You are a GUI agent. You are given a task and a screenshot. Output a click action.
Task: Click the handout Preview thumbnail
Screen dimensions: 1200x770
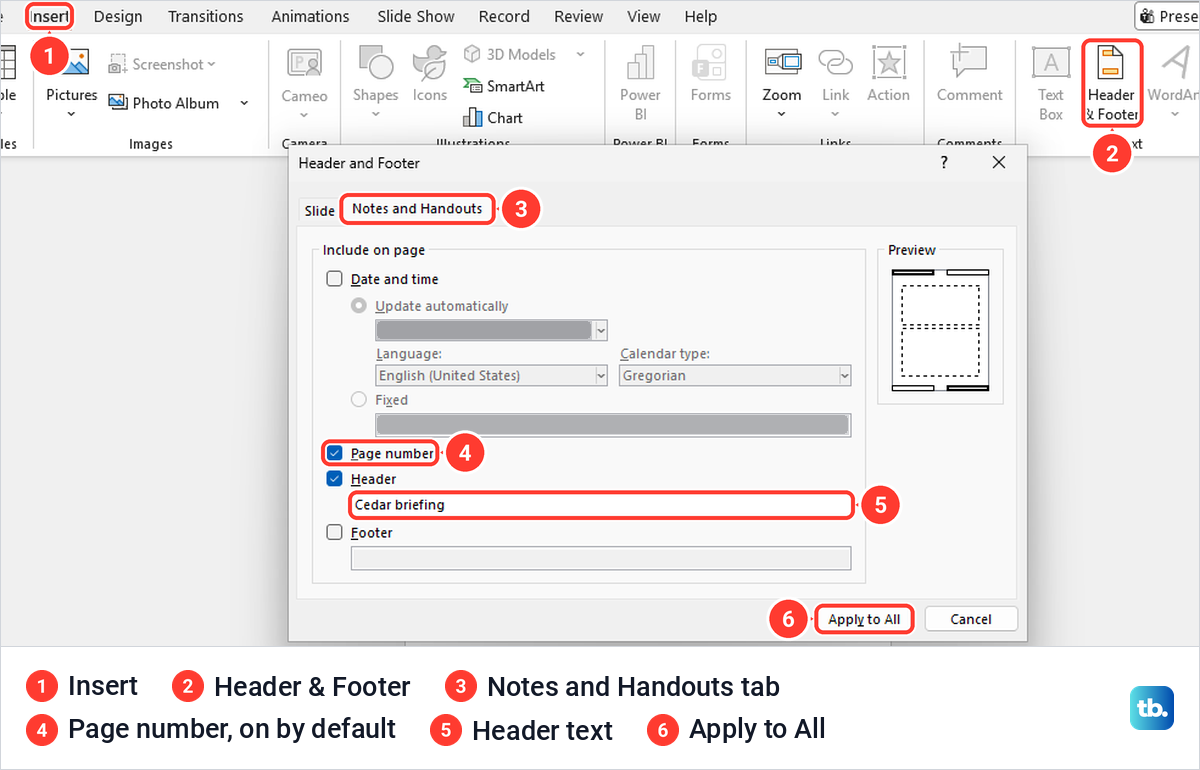click(x=939, y=330)
